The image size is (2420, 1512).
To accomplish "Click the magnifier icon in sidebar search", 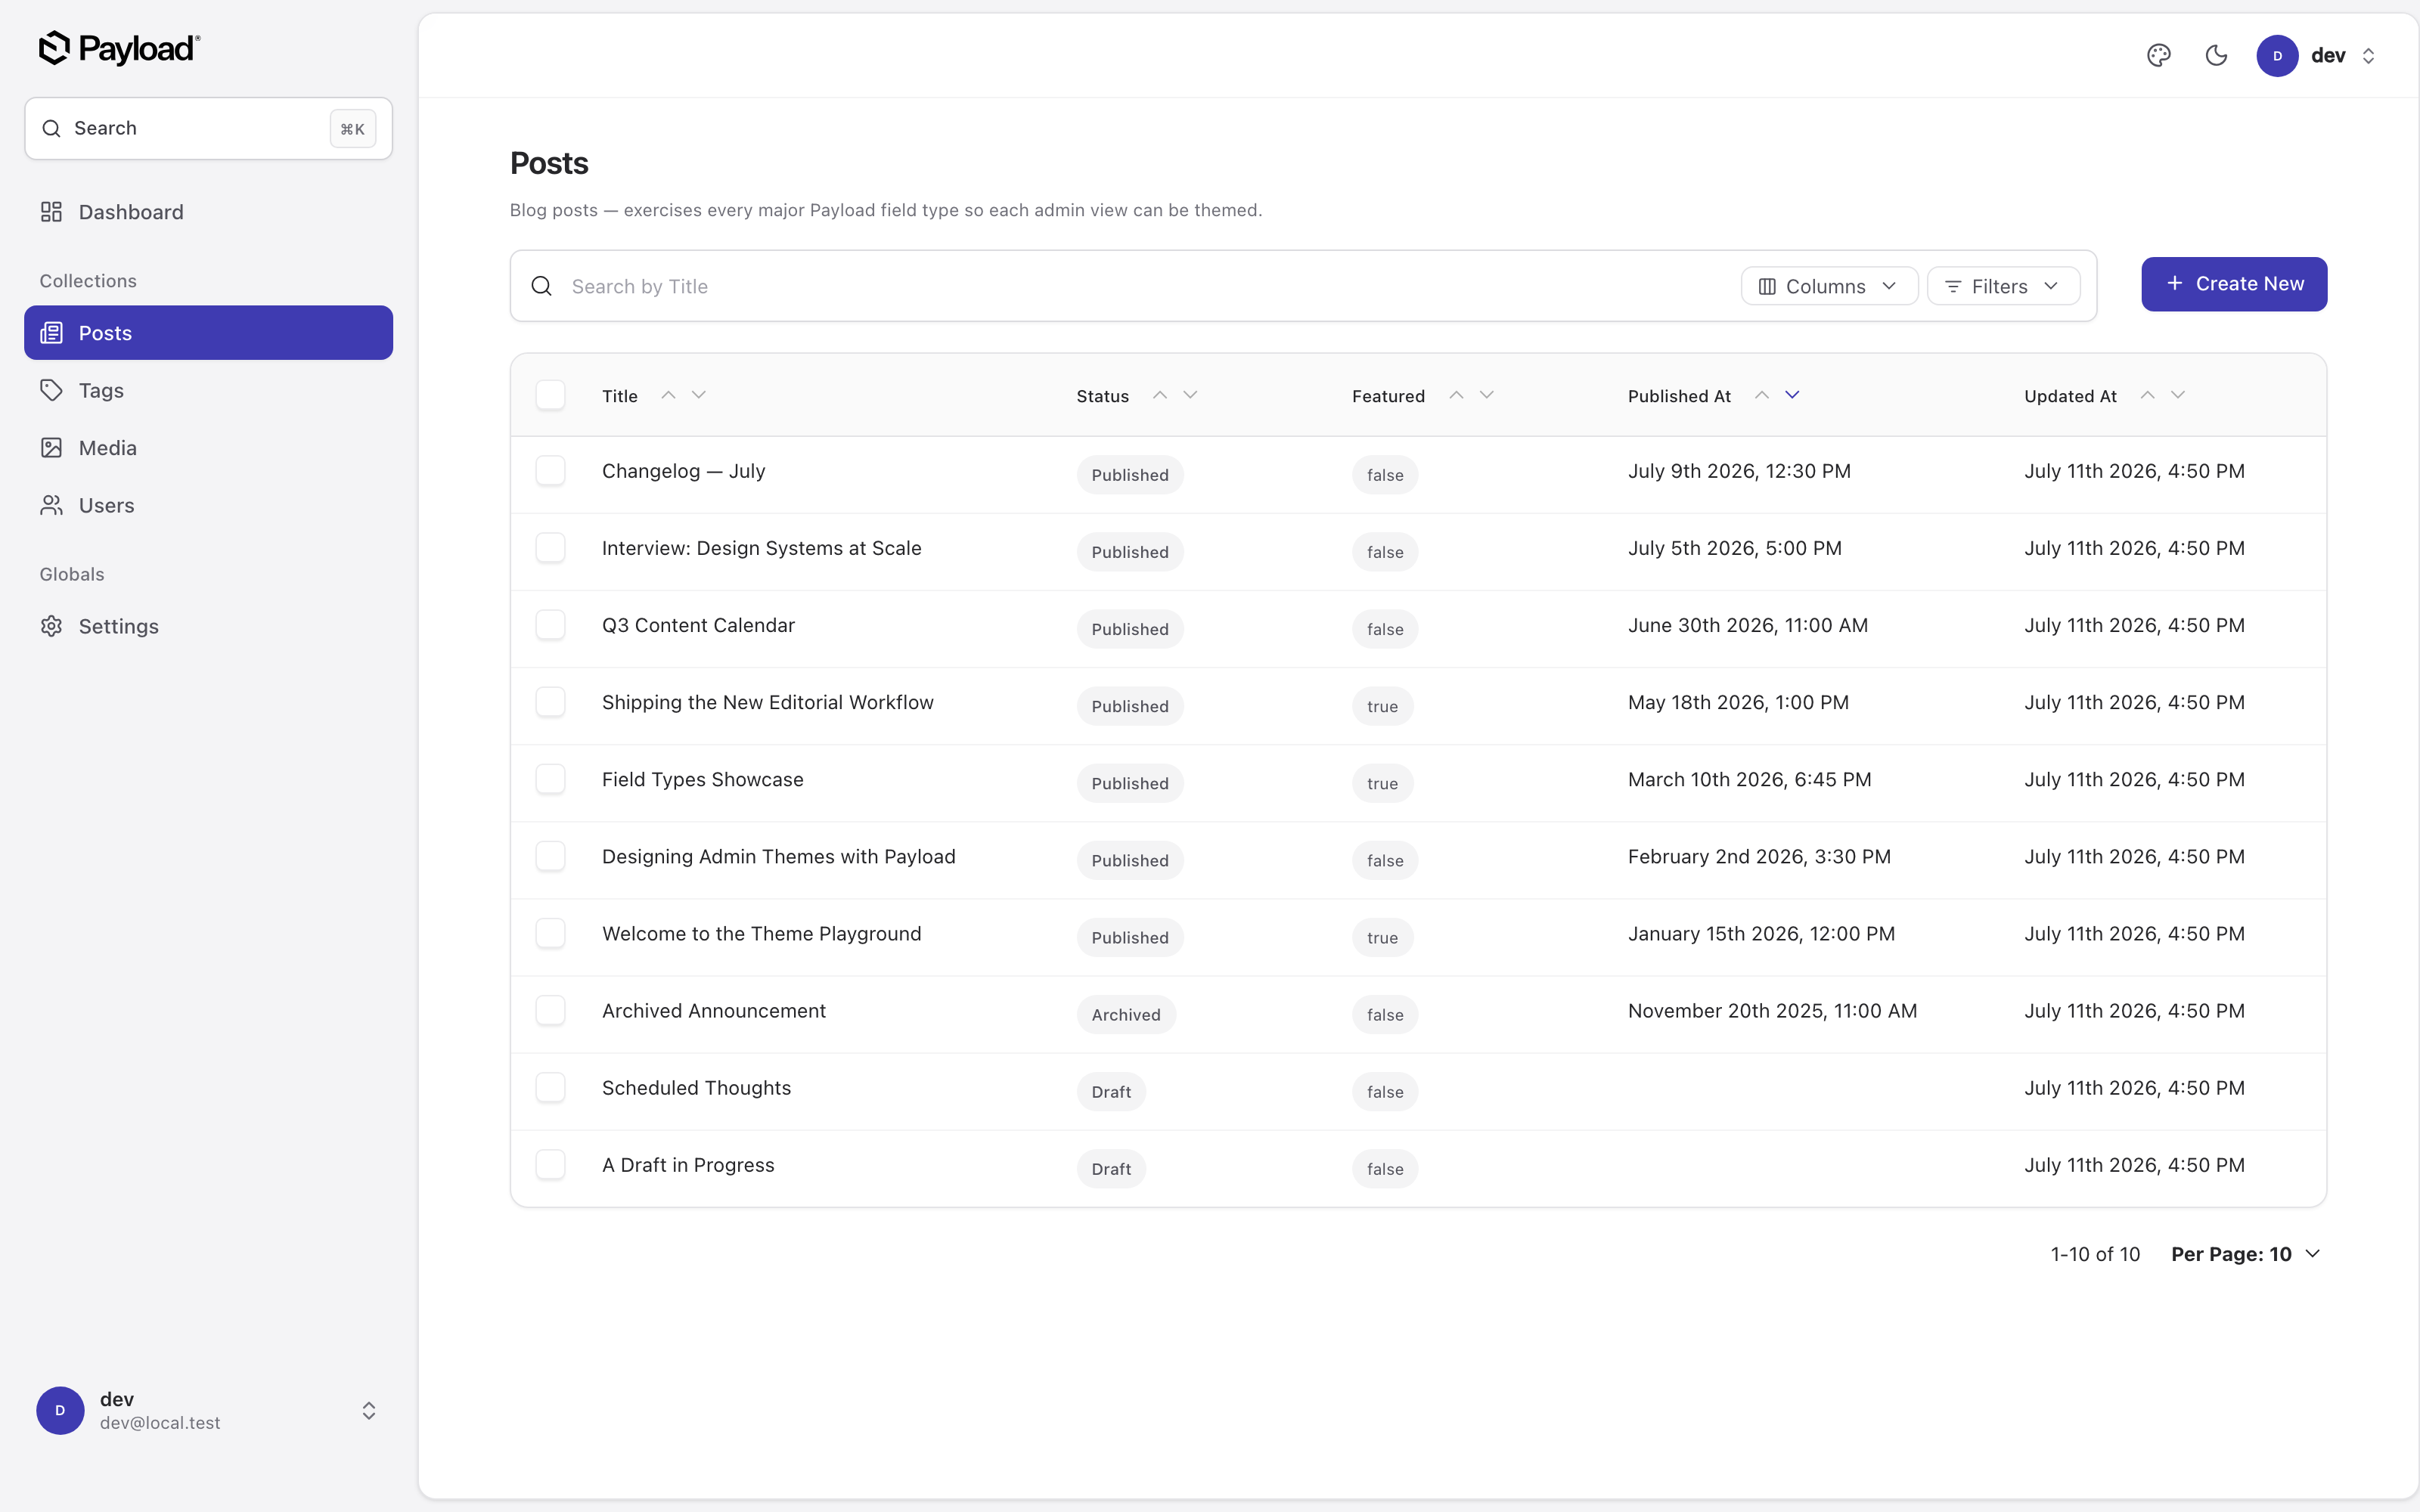I will 51,128.
